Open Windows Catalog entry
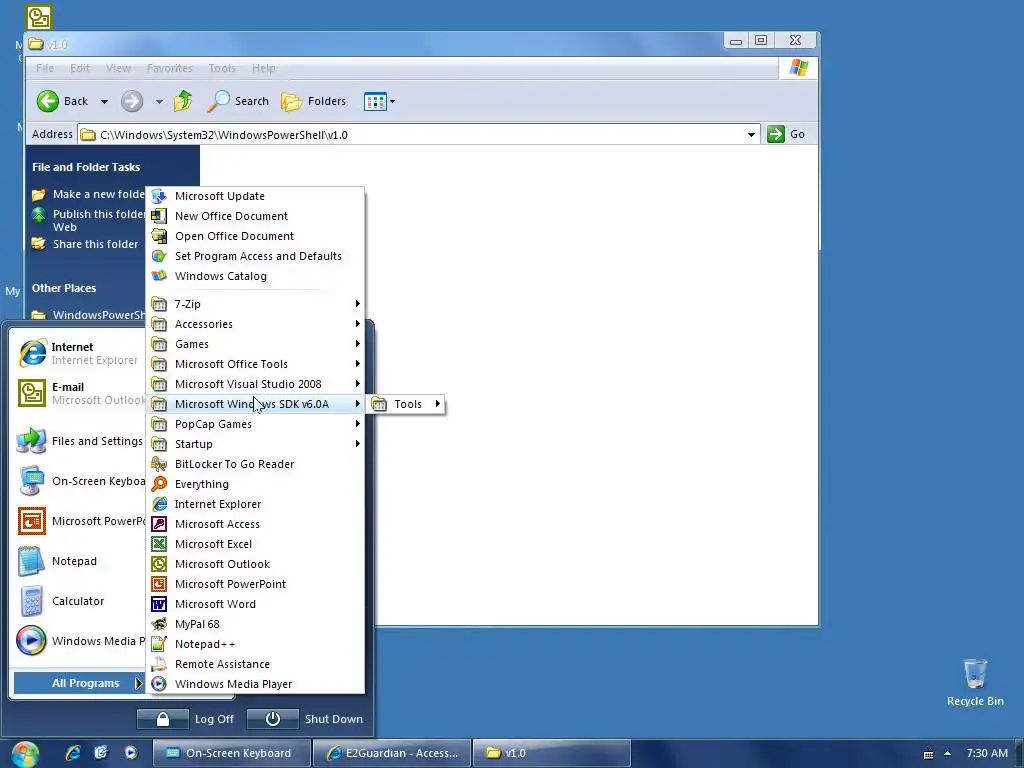Image resolution: width=1024 pixels, height=768 pixels. [x=255, y=276]
